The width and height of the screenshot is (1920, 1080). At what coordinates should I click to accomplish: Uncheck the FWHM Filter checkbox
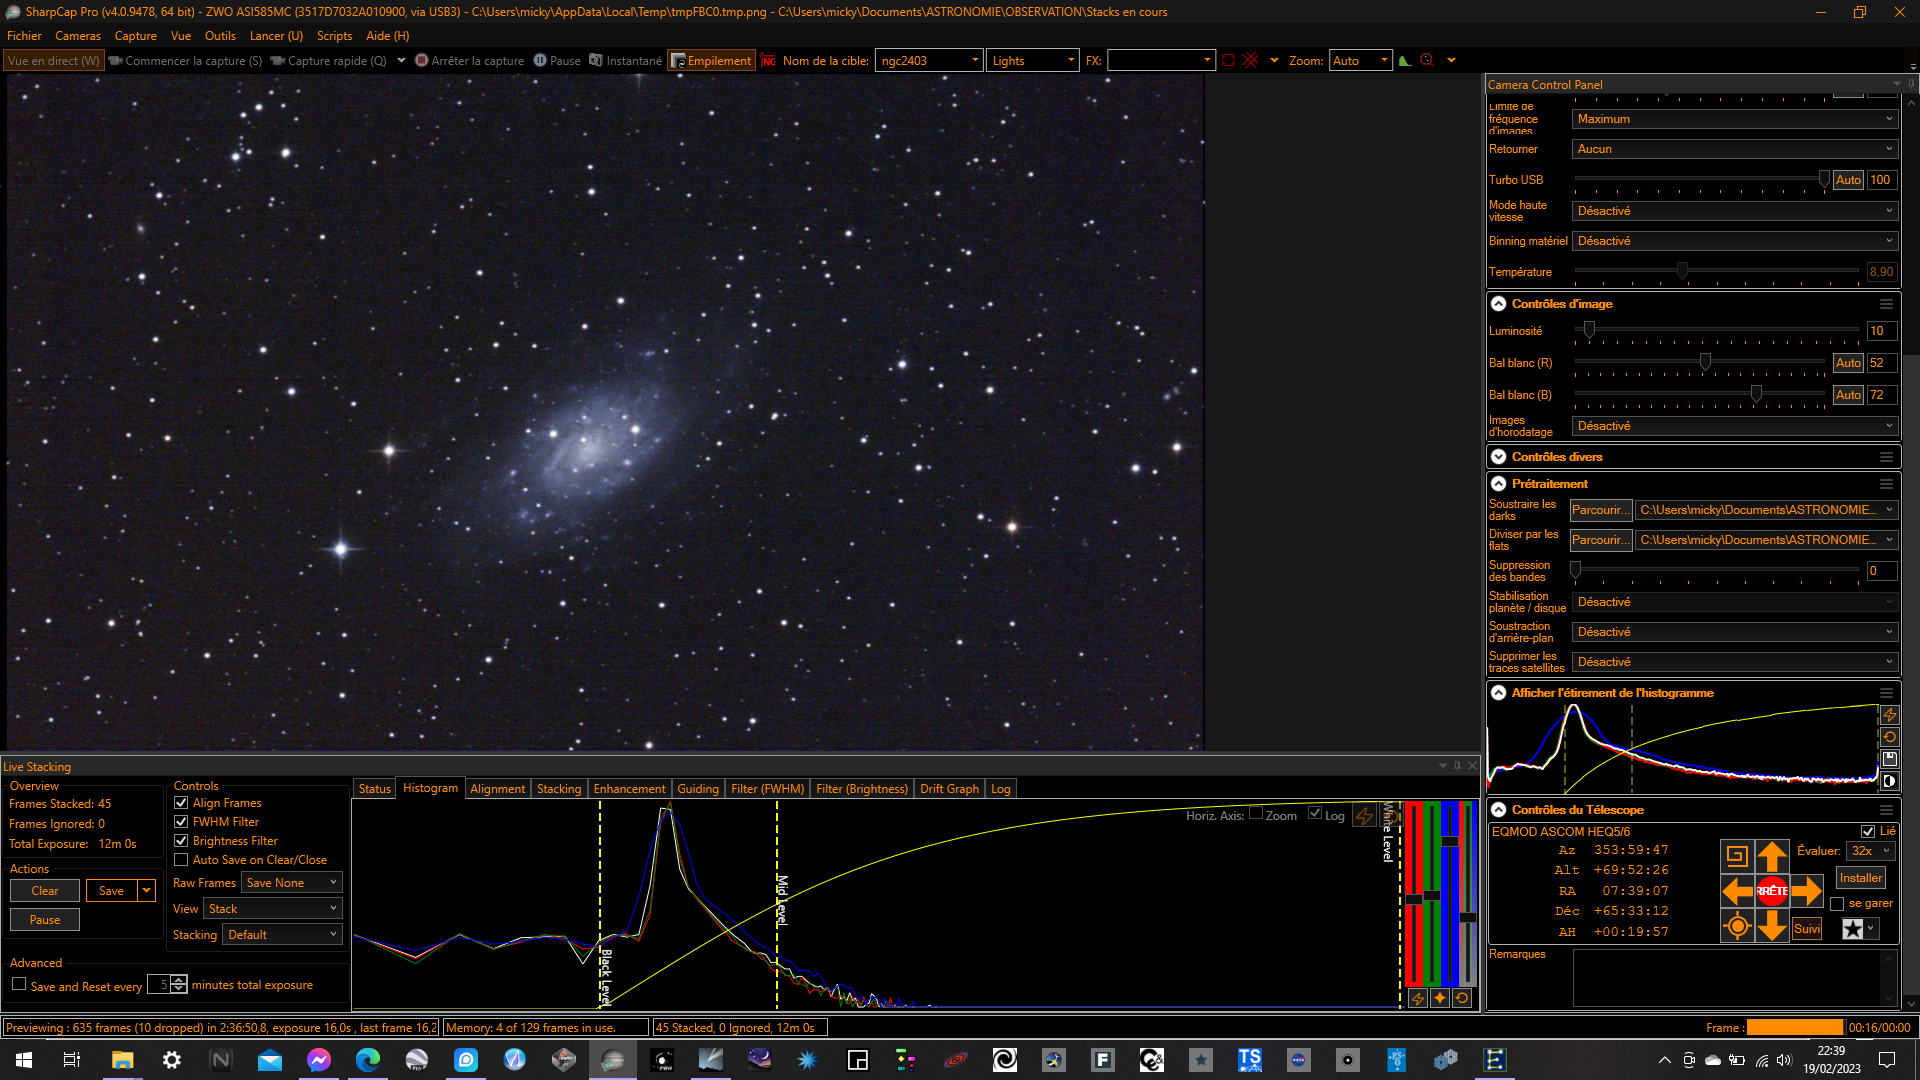point(181,822)
